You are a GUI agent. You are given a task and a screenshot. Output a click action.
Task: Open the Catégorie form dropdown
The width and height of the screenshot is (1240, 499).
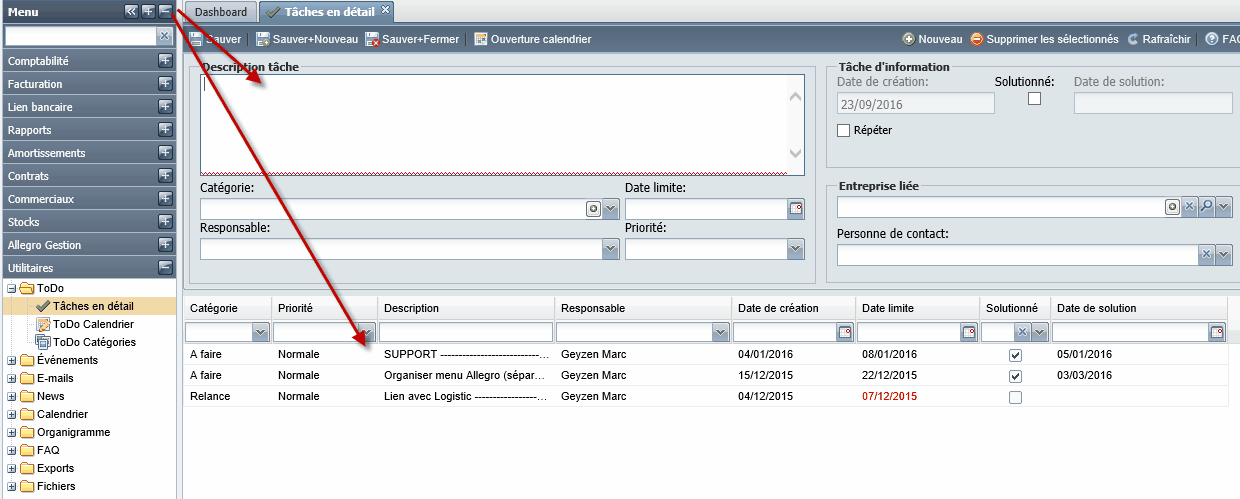tap(611, 209)
